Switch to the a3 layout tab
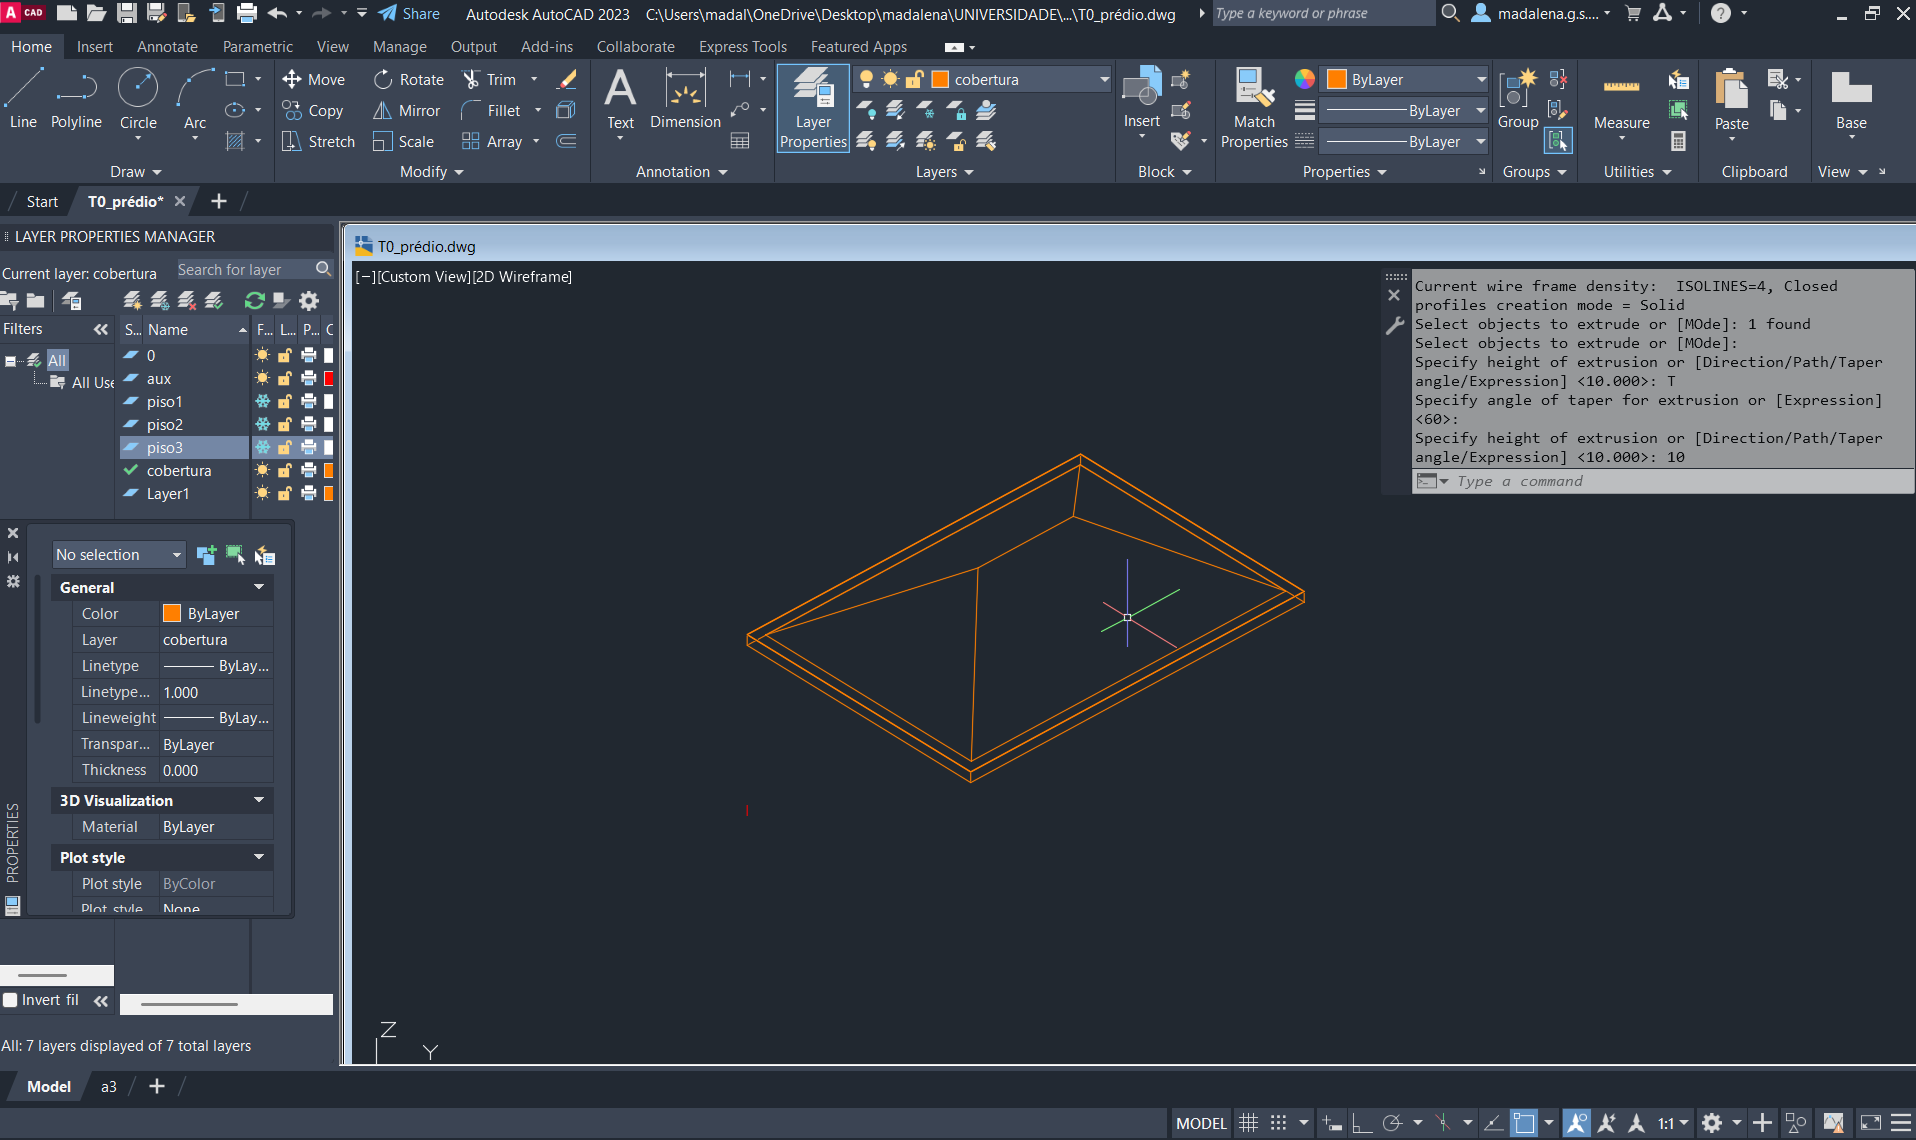Image resolution: width=1916 pixels, height=1140 pixels. click(108, 1087)
